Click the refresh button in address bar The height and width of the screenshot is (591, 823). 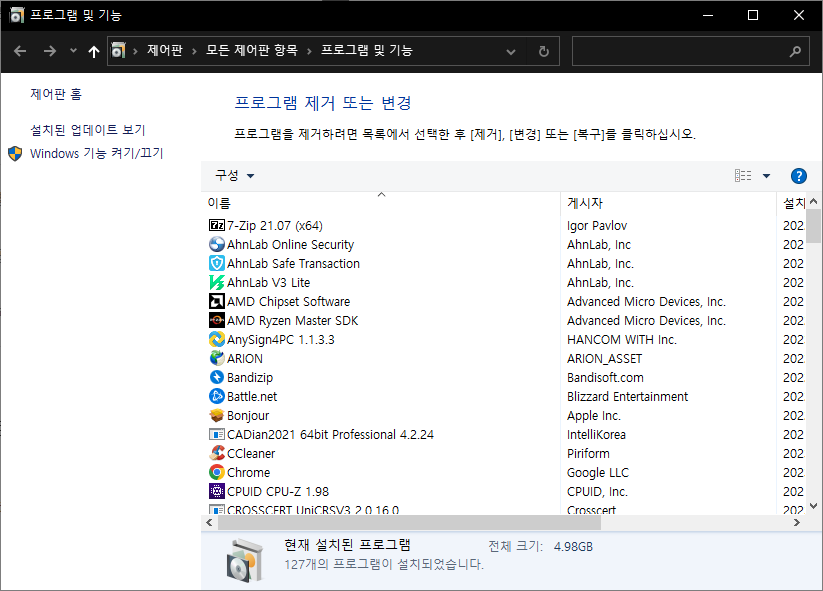(x=544, y=51)
